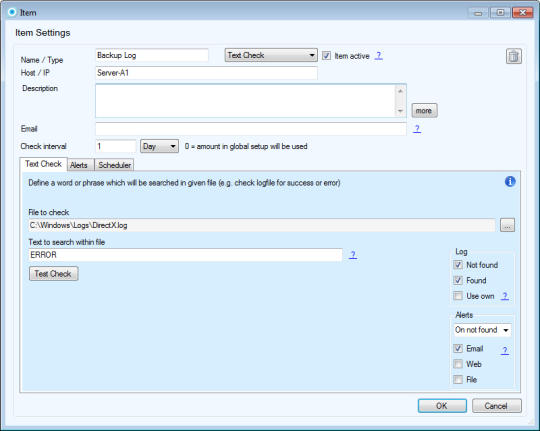Toggle the Log Not found checkbox
Image resolution: width=540 pixels, height=431 pixels.
pos(458,265)
